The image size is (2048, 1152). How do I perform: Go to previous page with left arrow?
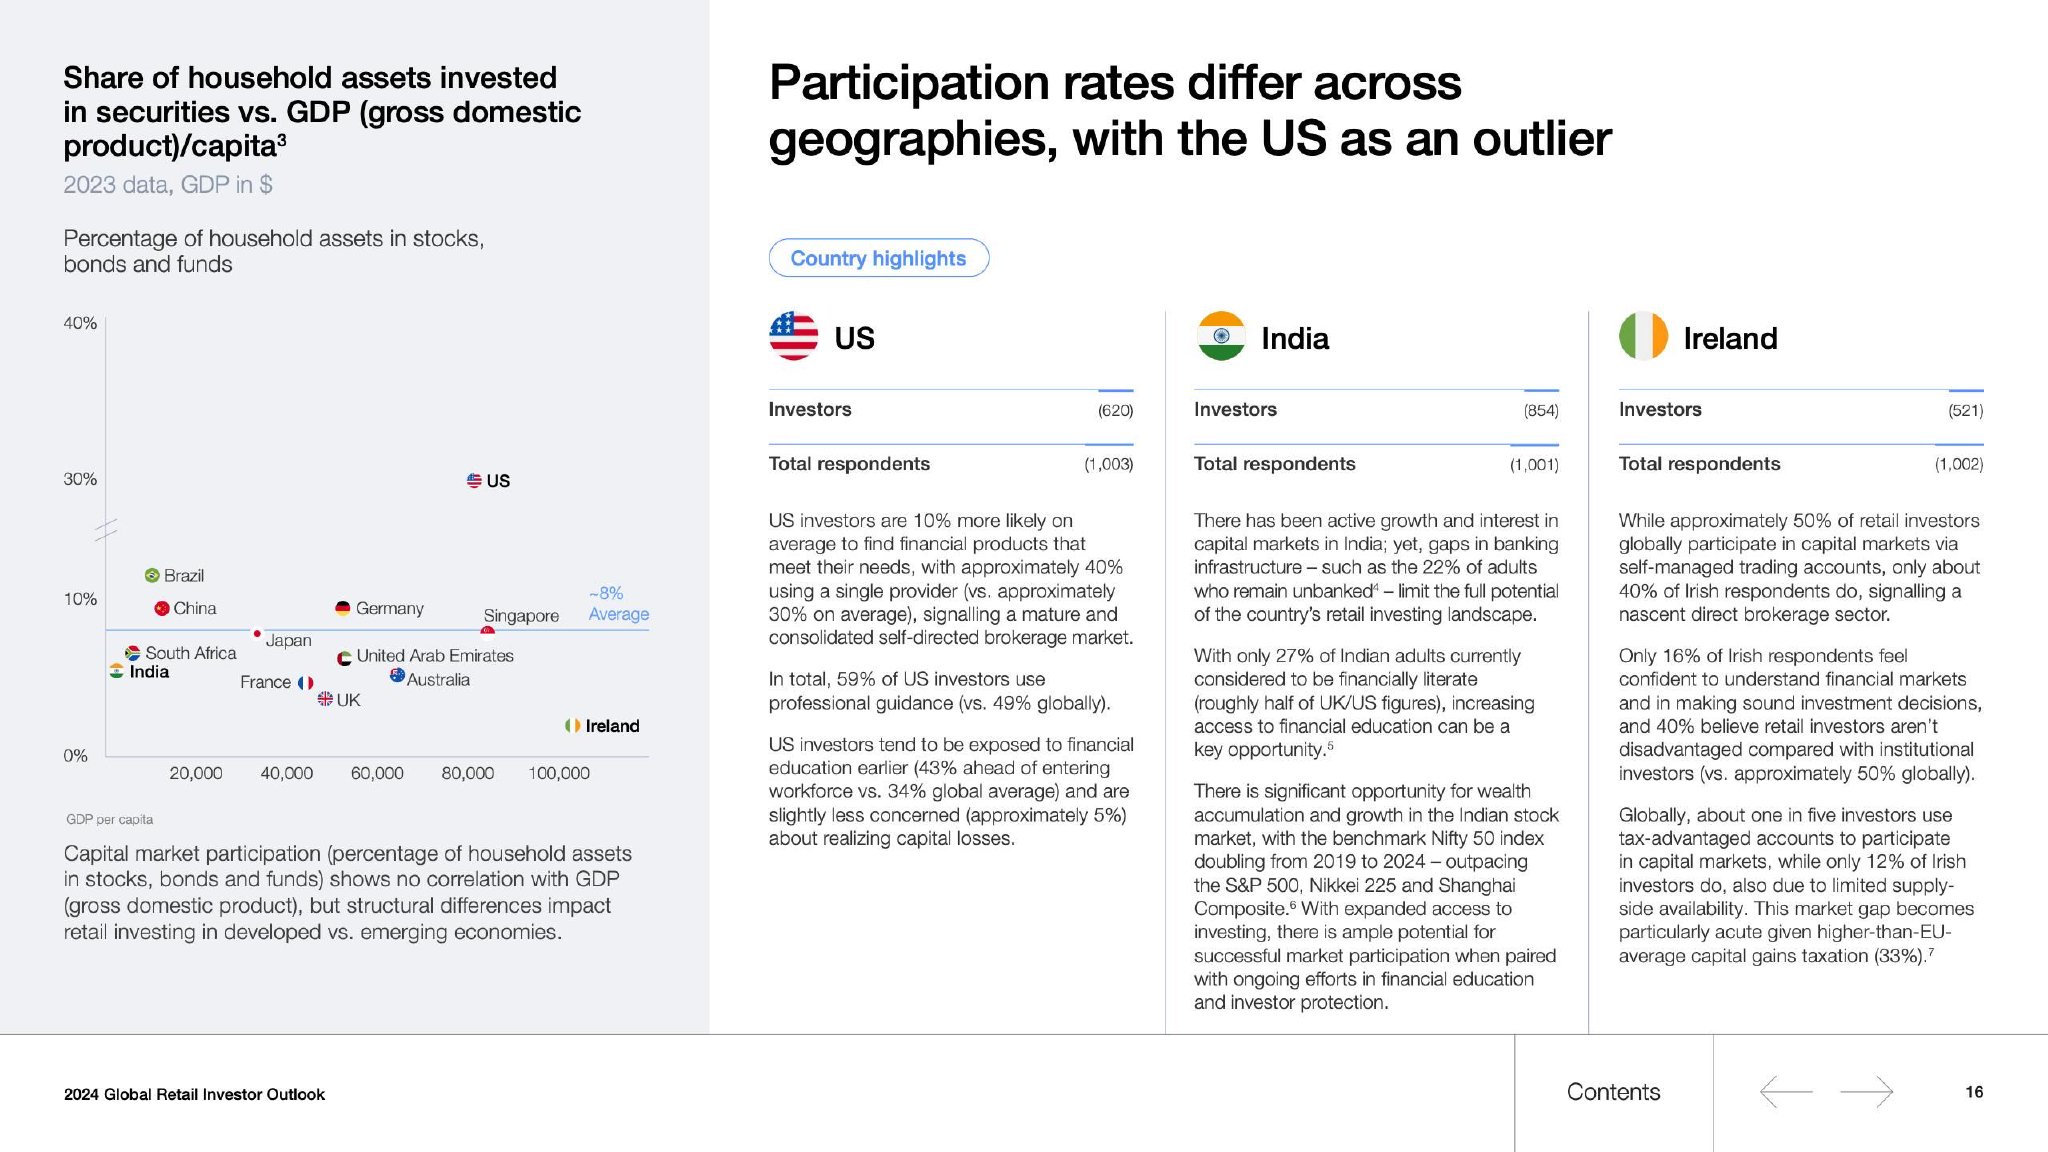(x=1785, y=1091)
